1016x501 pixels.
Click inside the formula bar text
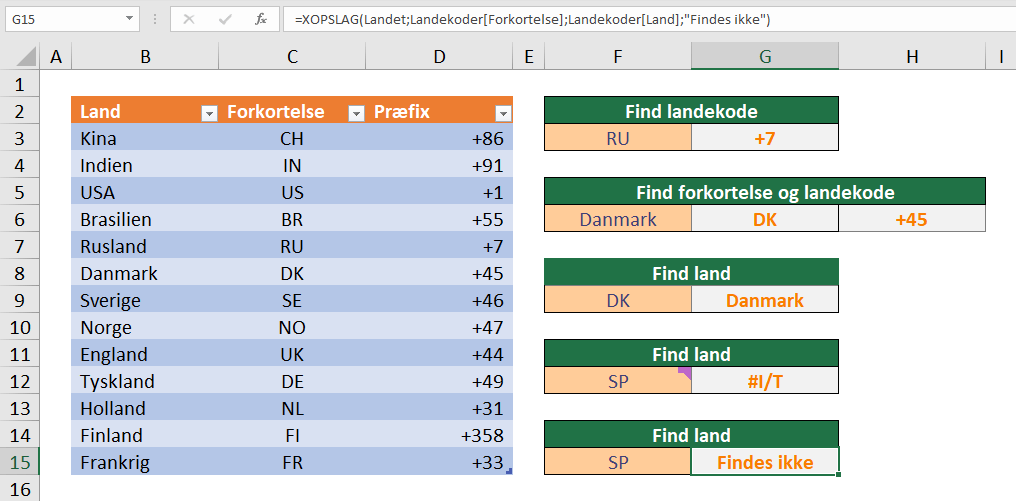click(x=532, y=20)
